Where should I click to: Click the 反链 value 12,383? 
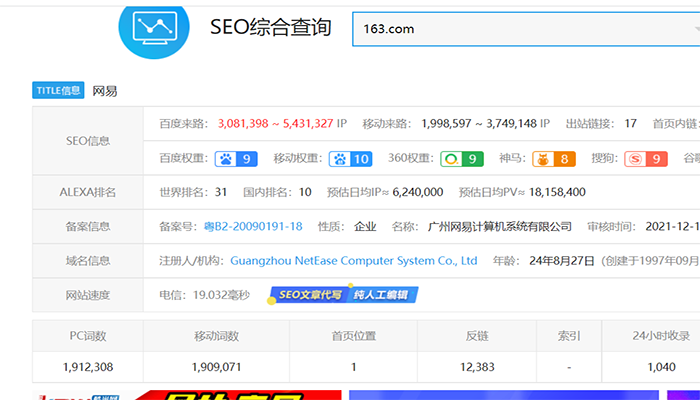pyautogui.click(x=477, y=367)
